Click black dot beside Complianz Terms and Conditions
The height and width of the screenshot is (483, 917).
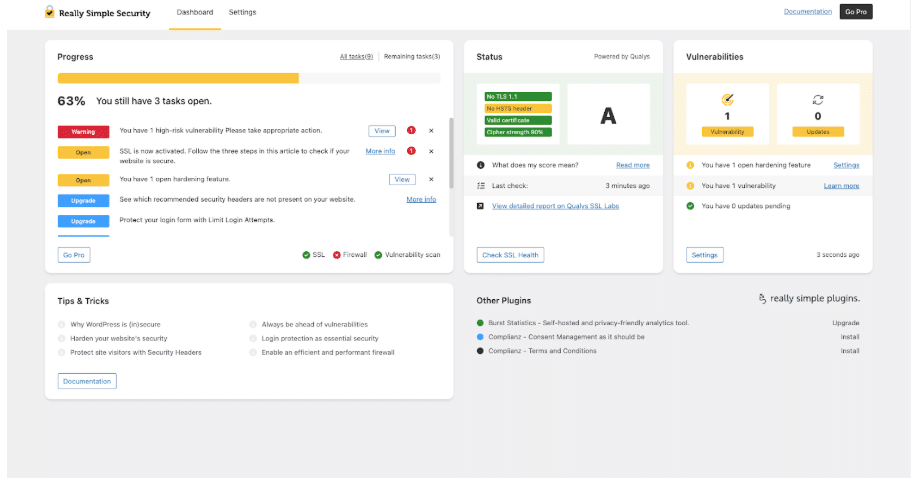coord(480,351)
